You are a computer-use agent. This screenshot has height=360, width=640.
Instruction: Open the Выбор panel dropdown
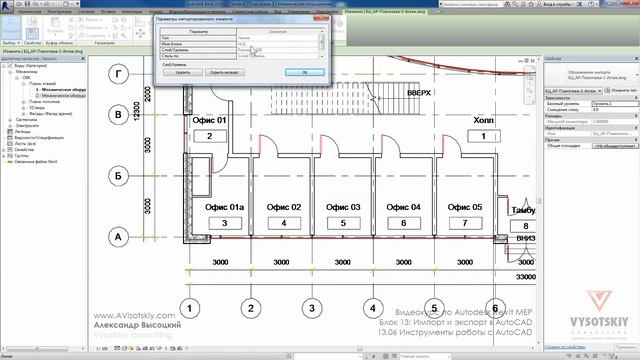[11, 42]
